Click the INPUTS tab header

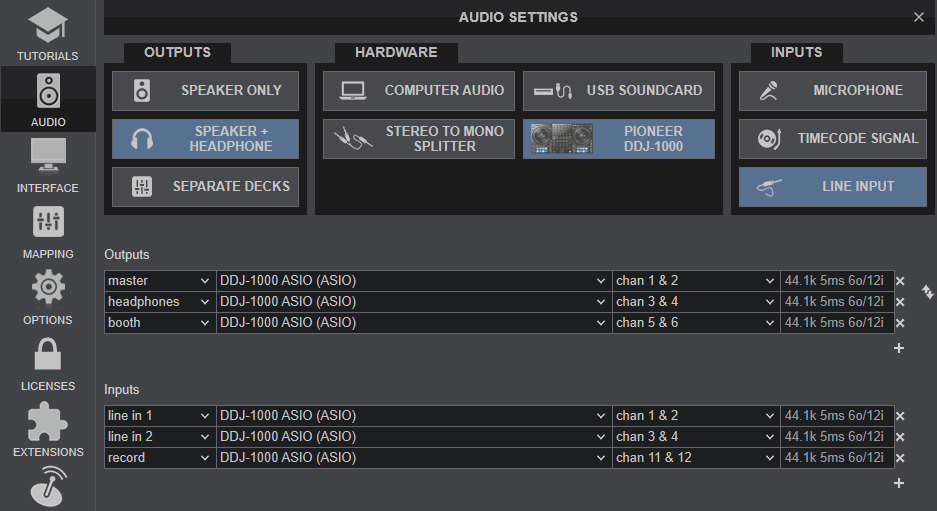point(797,53)
